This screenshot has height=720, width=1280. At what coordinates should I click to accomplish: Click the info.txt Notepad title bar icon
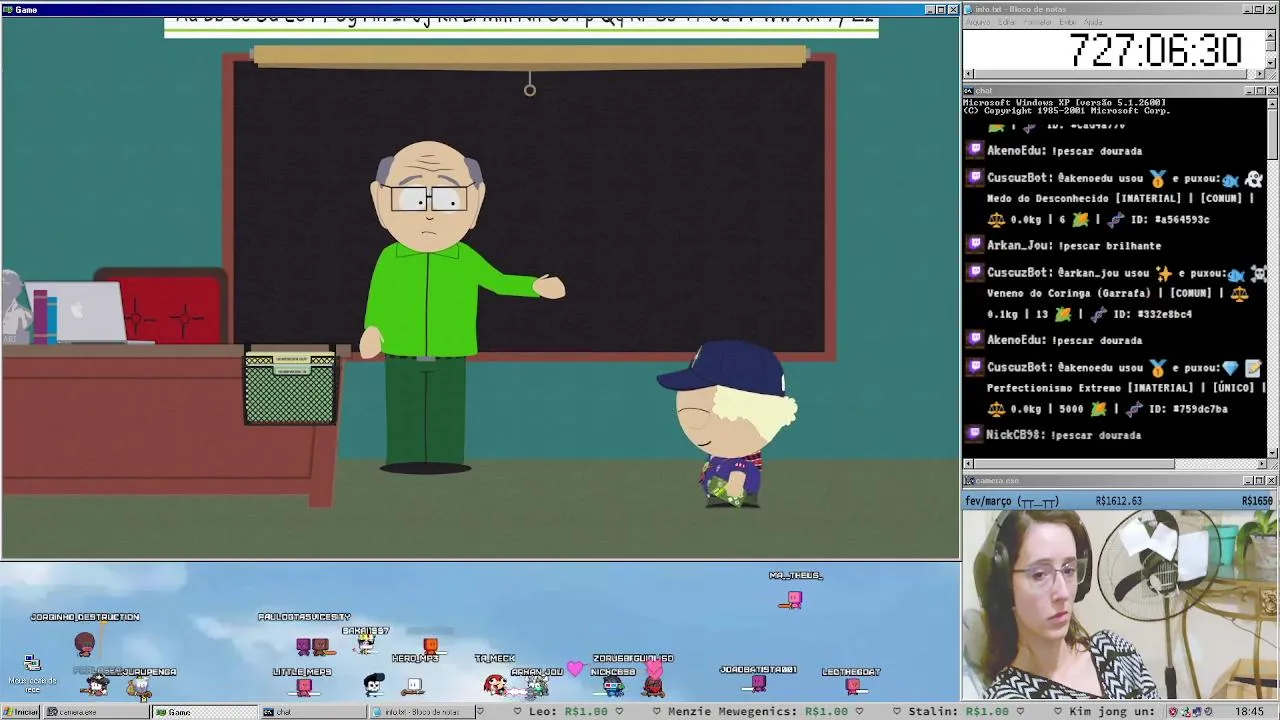click(x=969, y=9)
